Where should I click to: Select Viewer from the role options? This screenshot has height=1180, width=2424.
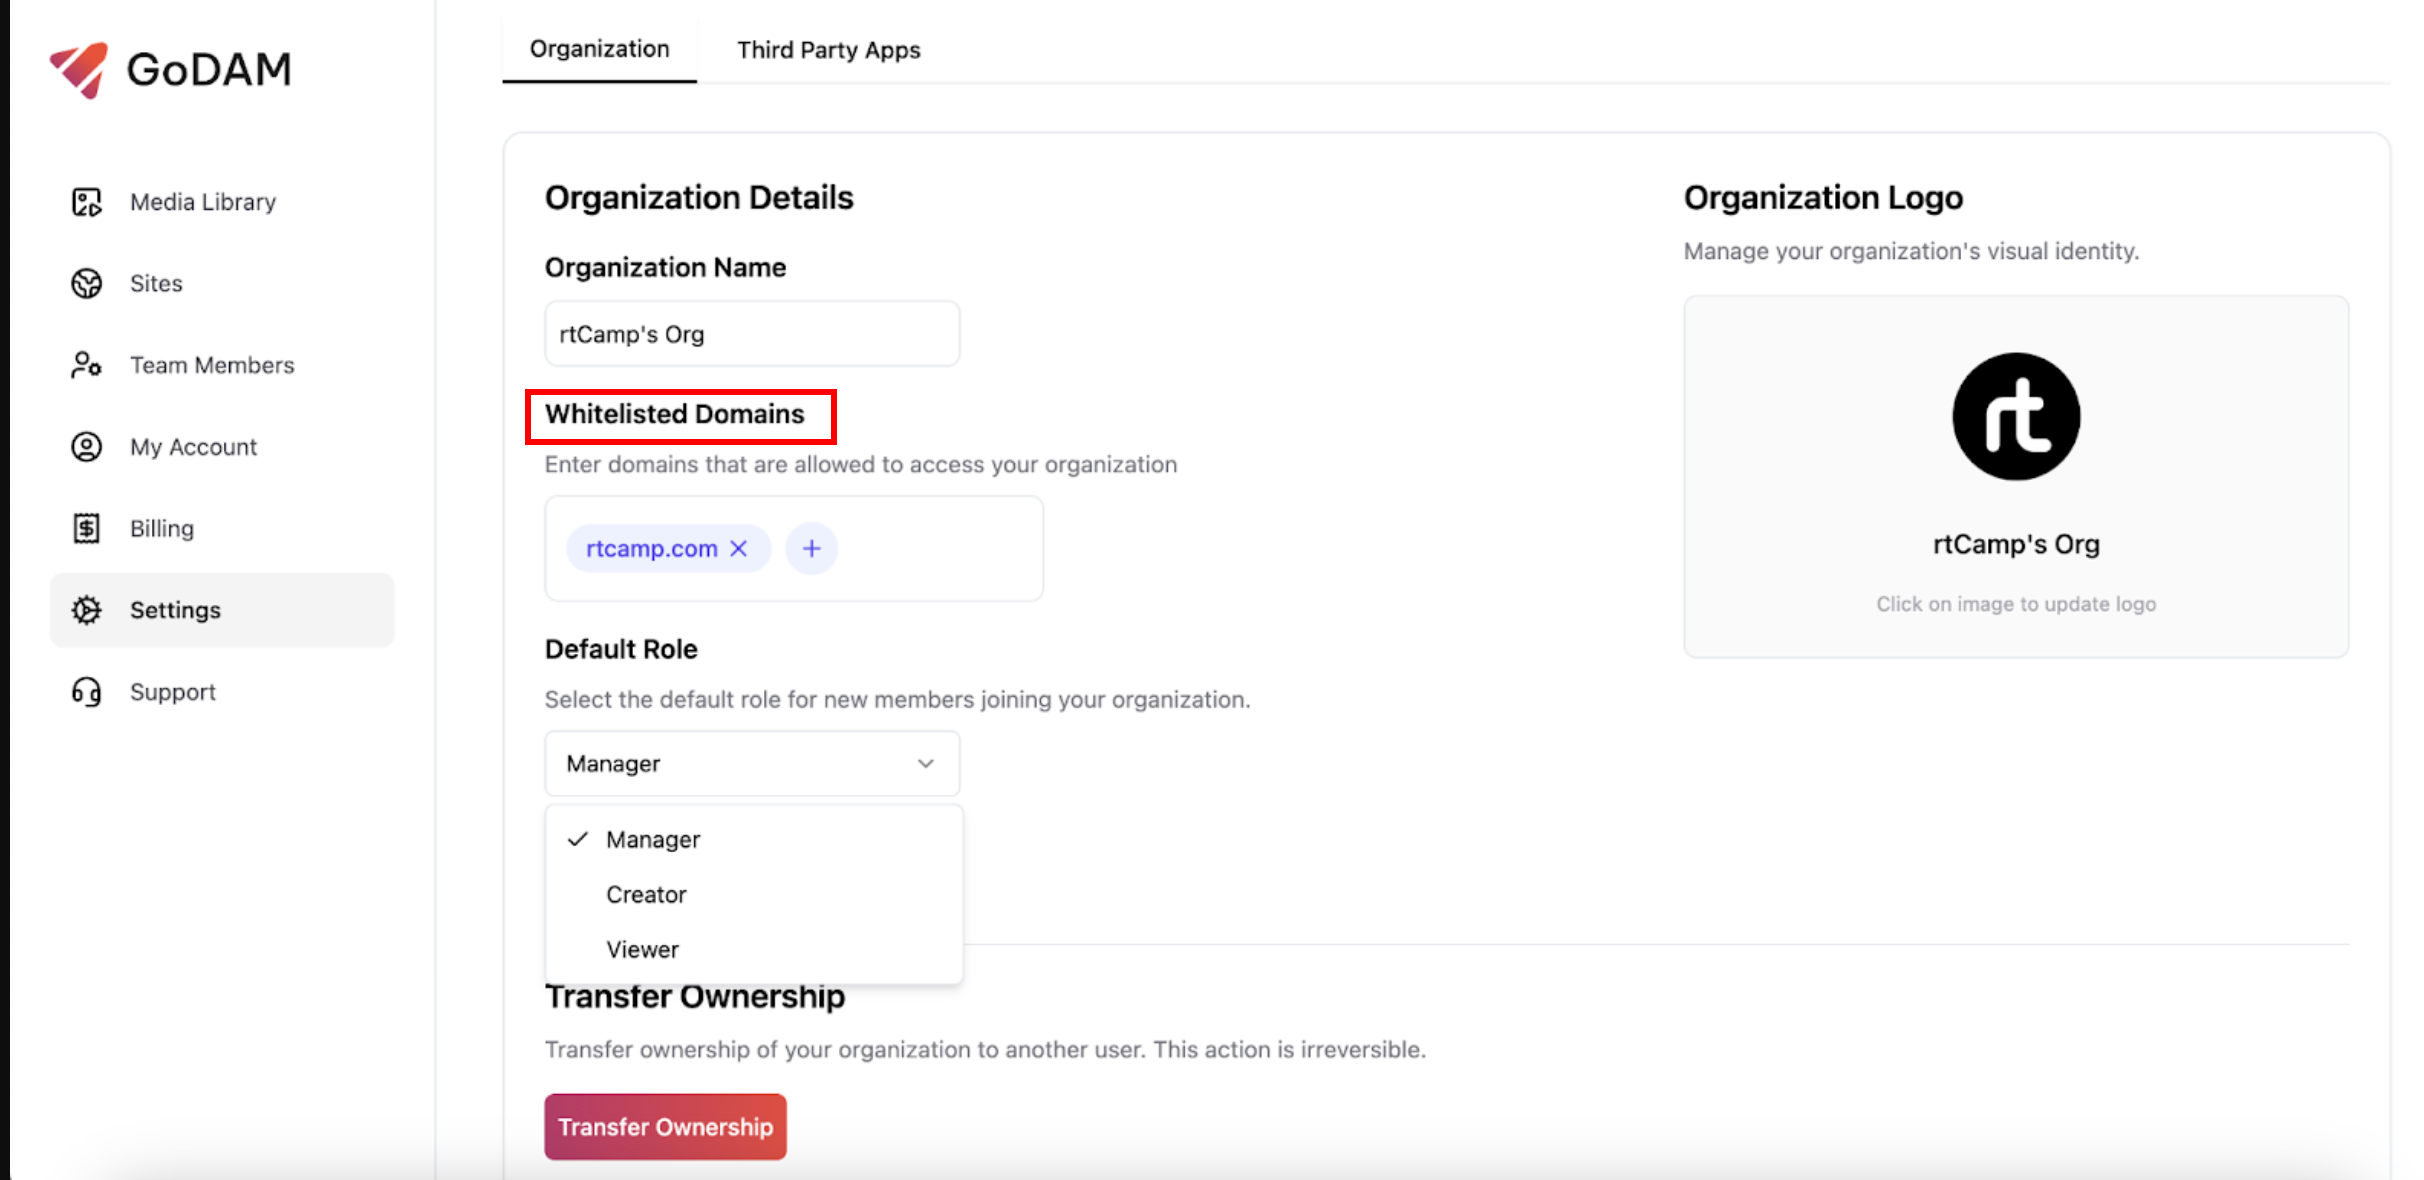click(x=643, y=948)
